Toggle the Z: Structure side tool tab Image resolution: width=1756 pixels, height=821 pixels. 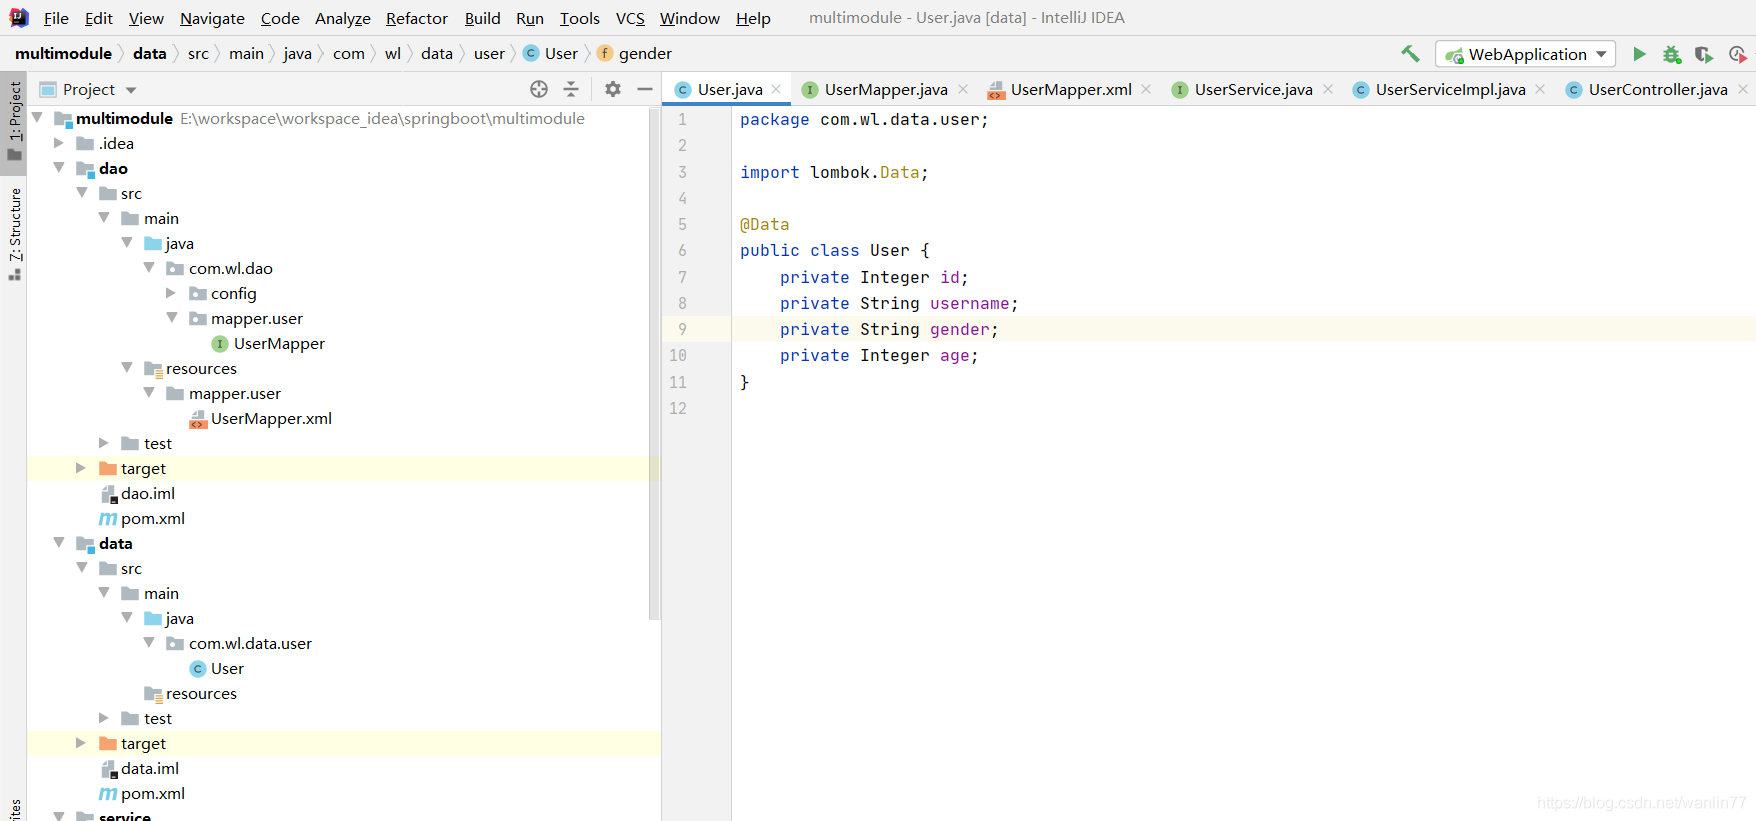click(14, 233)
